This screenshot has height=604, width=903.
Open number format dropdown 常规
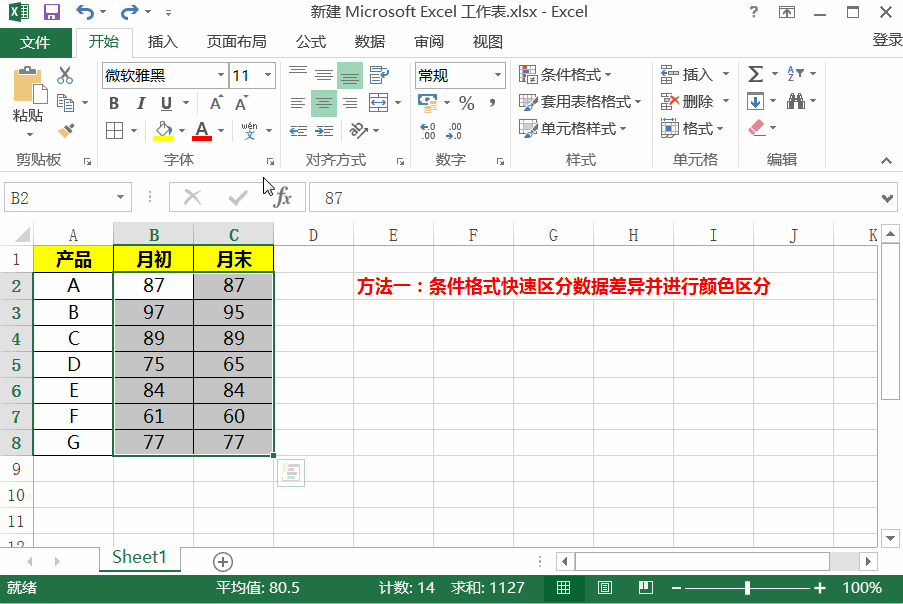(498, 75)
